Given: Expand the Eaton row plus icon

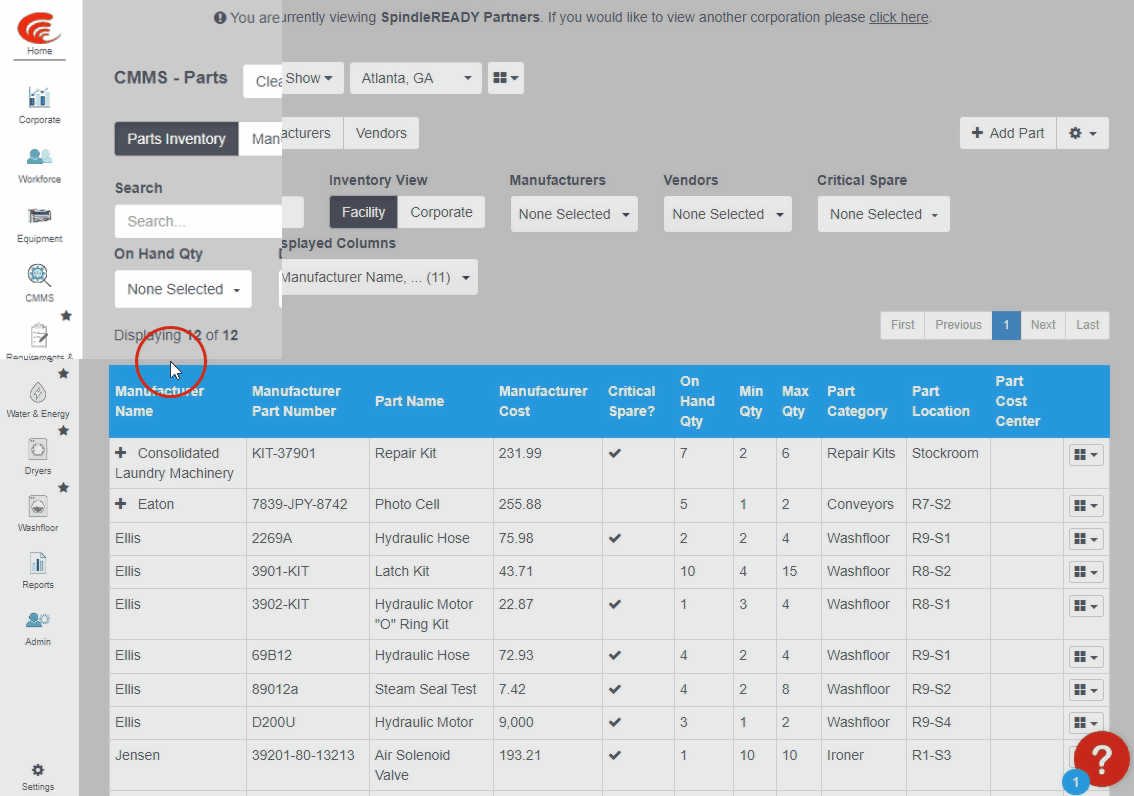Looking at the screenshot, I should click(121, 504).
